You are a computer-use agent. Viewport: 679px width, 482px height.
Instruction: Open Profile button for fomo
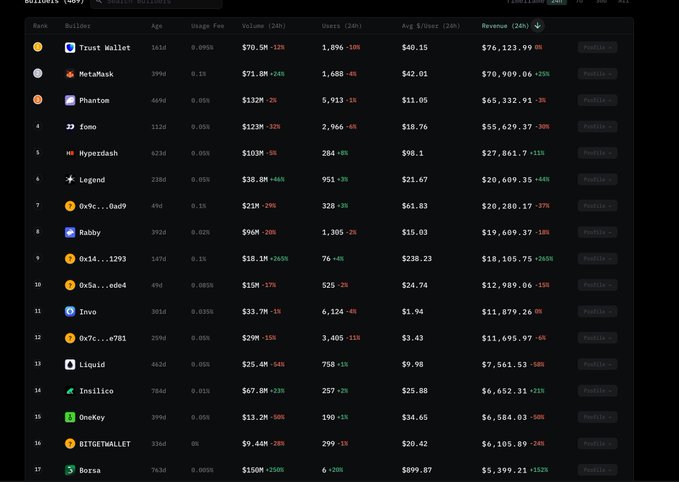597,126
